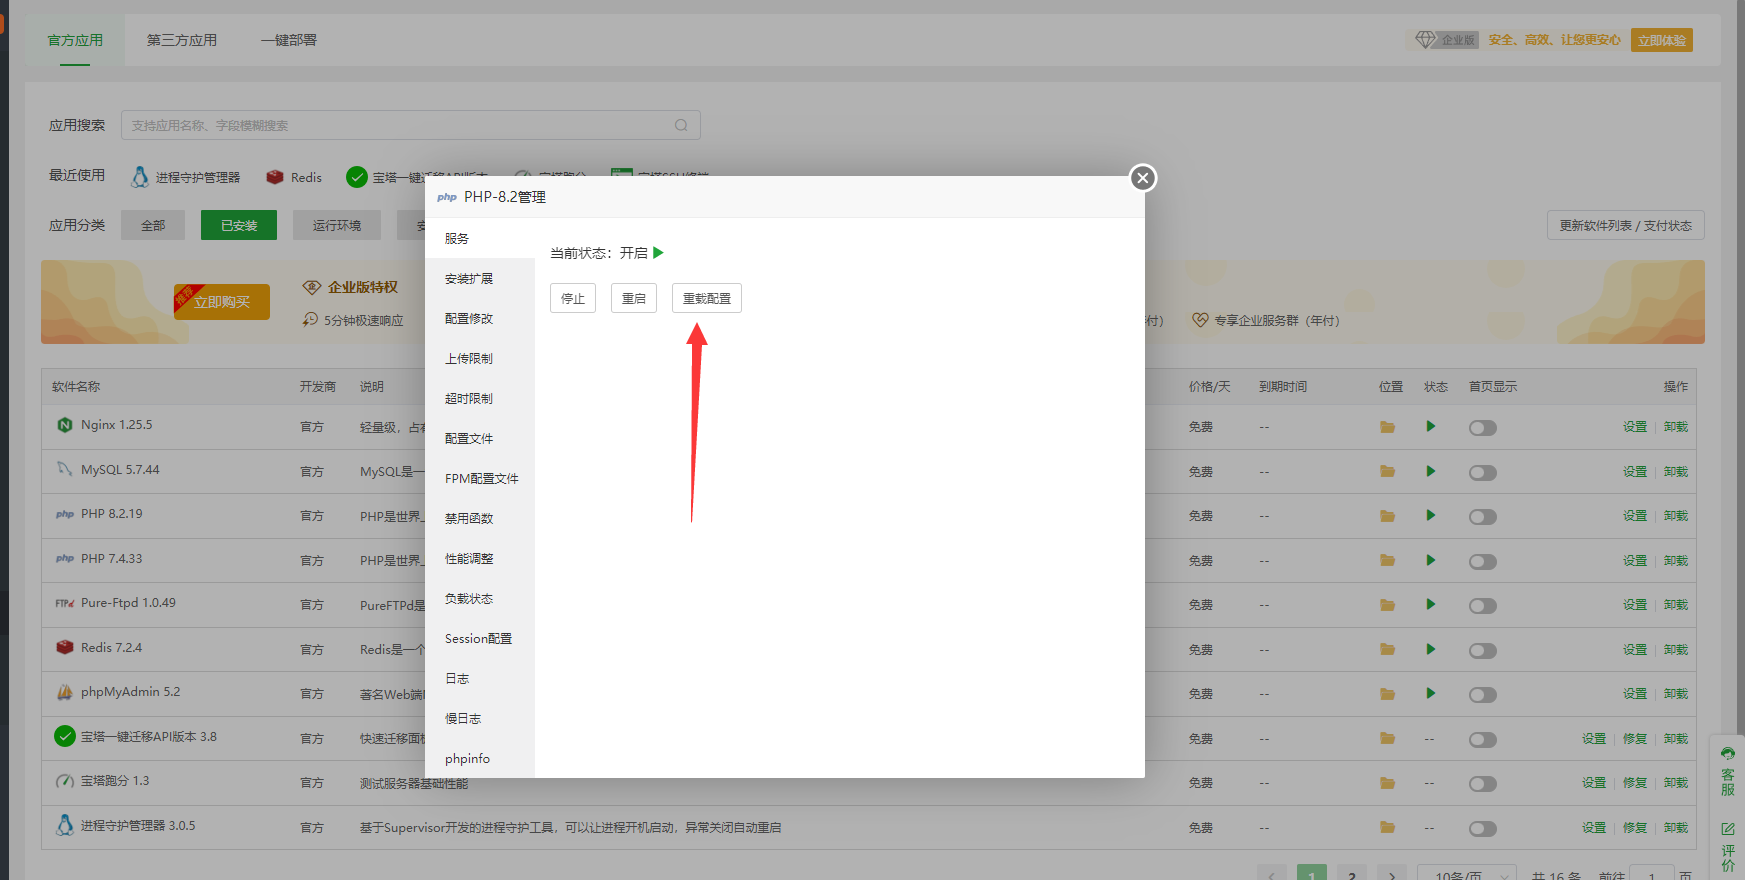Switch to the 官方应用 tab

pos(75,40)
